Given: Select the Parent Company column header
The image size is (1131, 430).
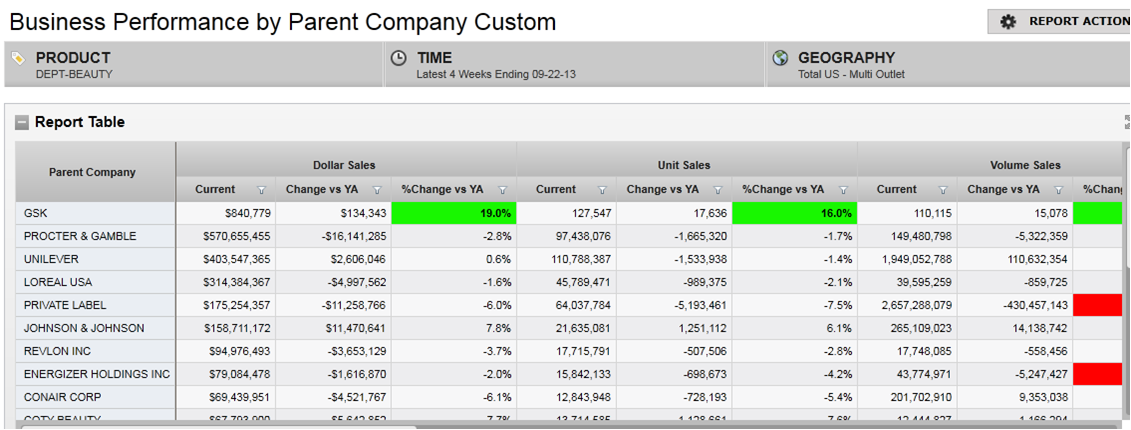Looking at the screenshot, I should 91,172.
